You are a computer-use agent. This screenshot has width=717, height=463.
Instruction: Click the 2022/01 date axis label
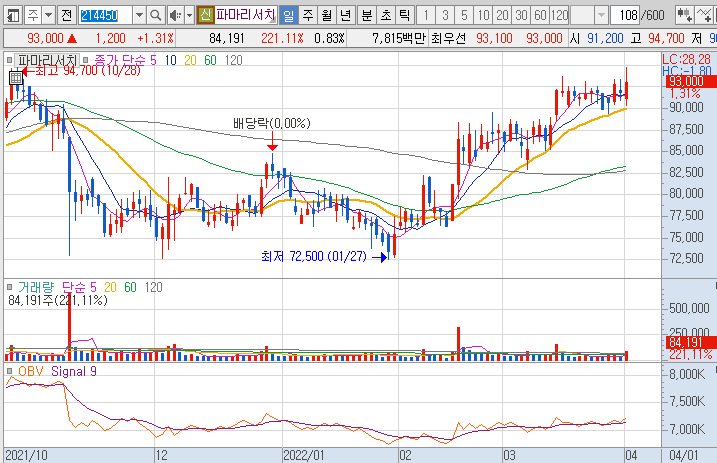304,455
